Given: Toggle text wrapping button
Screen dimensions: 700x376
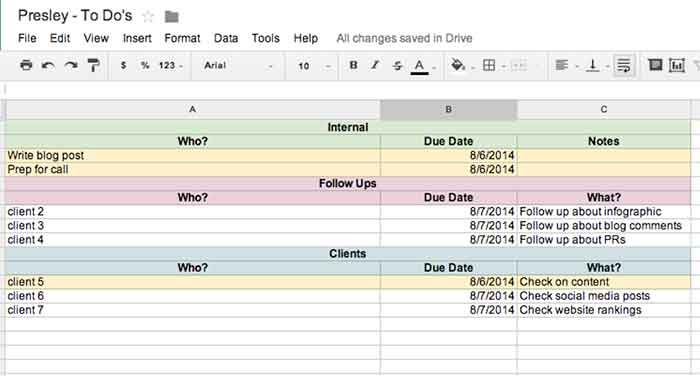Looking at the screenshot, I should [624, 65].
